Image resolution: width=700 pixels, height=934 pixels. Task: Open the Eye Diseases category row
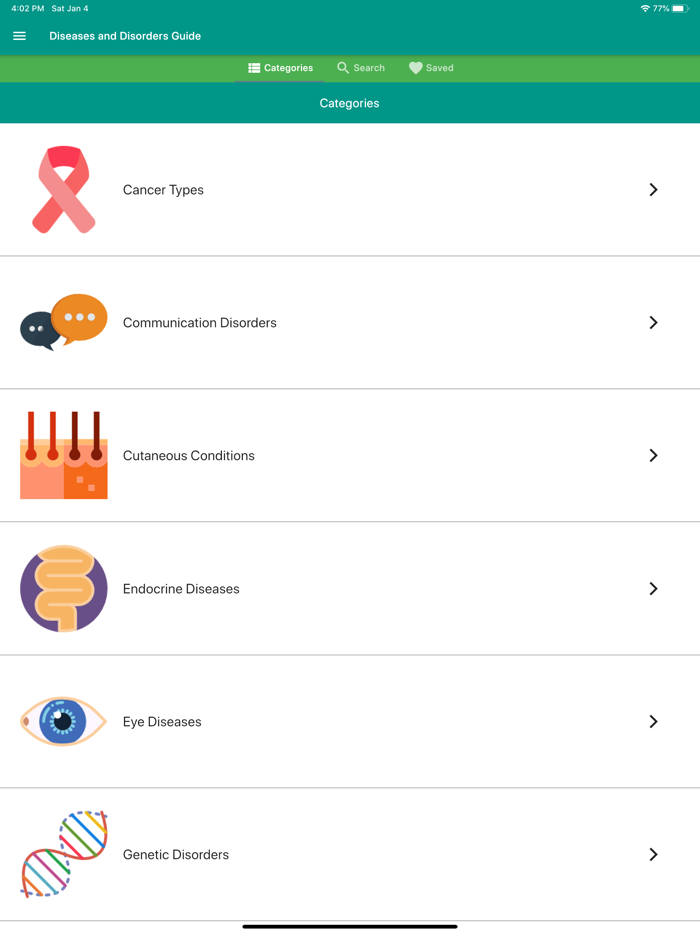coord(350,721)
